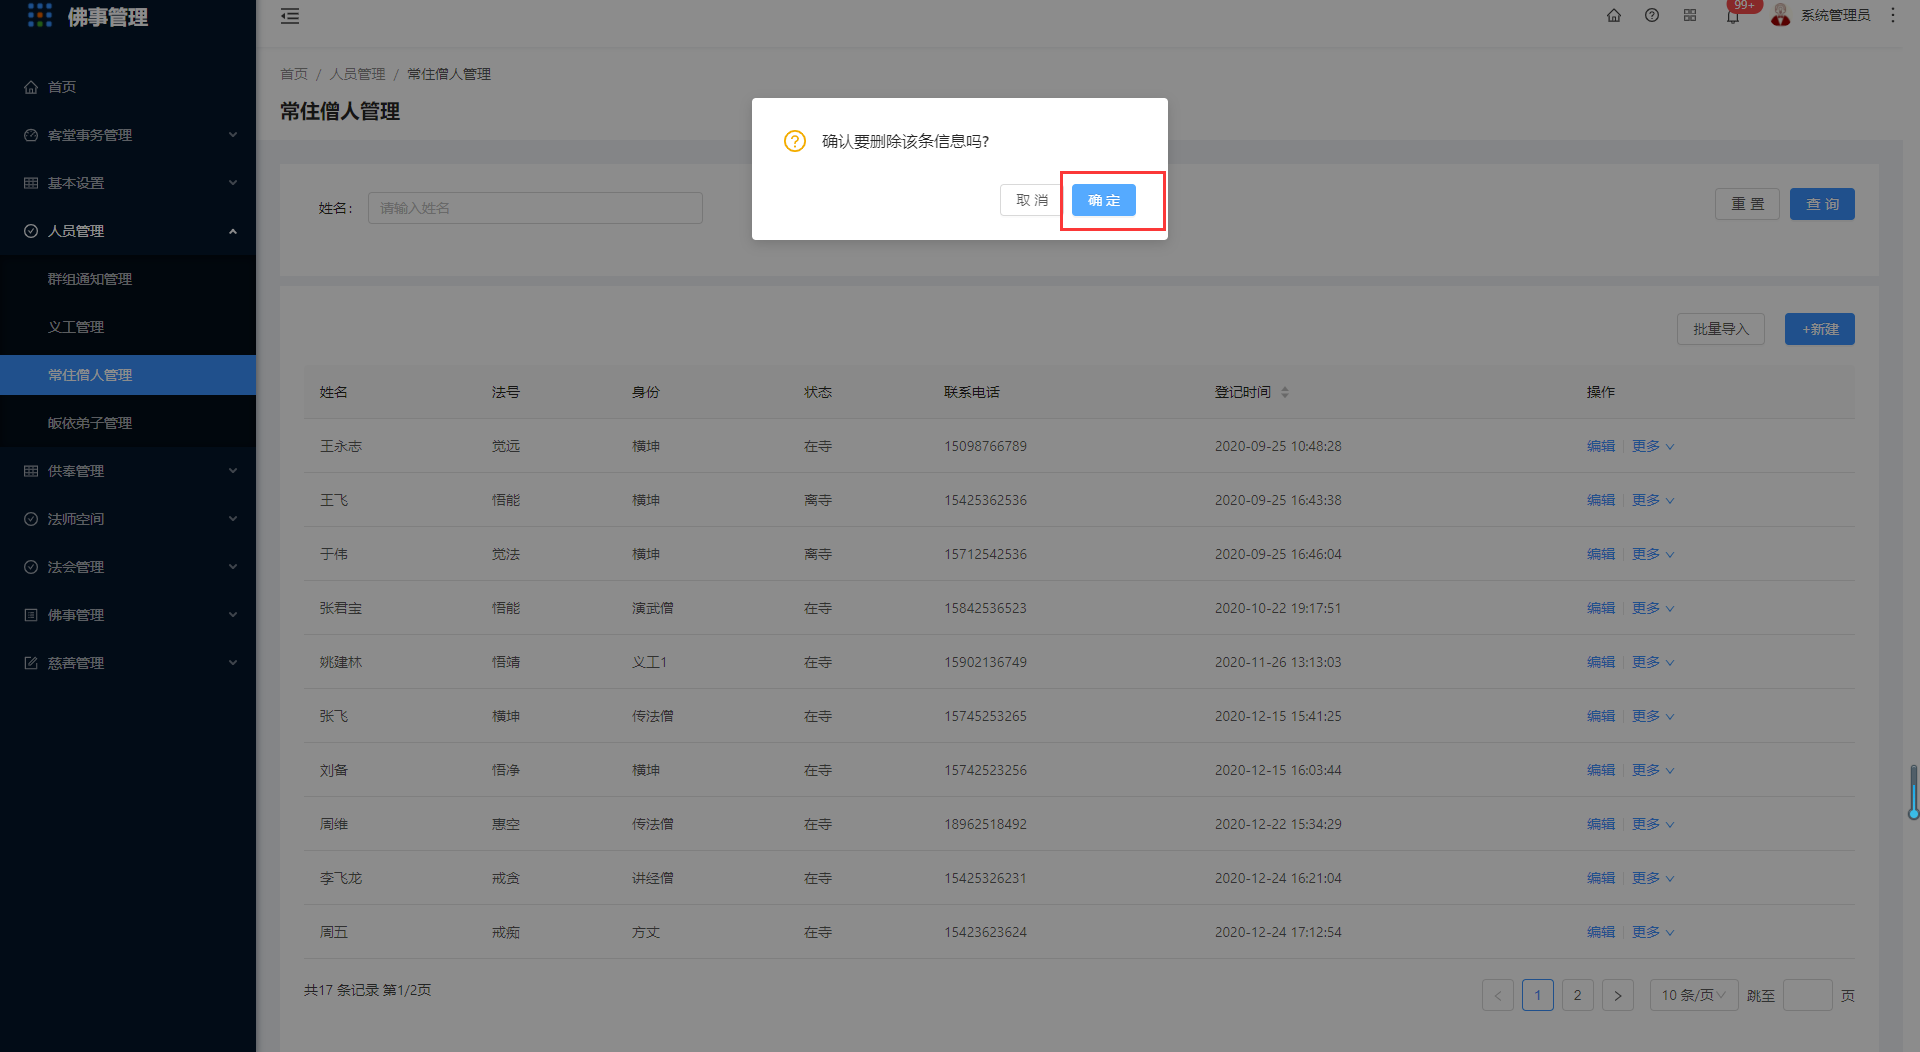Click the 慈善管理 sidebar icon

tap(31, 663)
